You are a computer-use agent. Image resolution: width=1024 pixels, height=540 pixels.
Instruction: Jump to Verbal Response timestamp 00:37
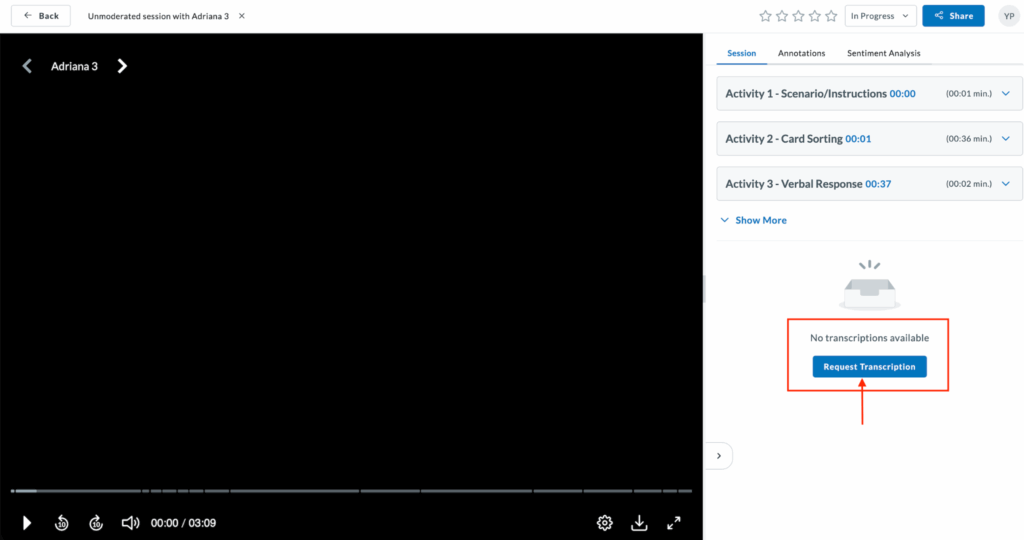(x=878, y=183)
